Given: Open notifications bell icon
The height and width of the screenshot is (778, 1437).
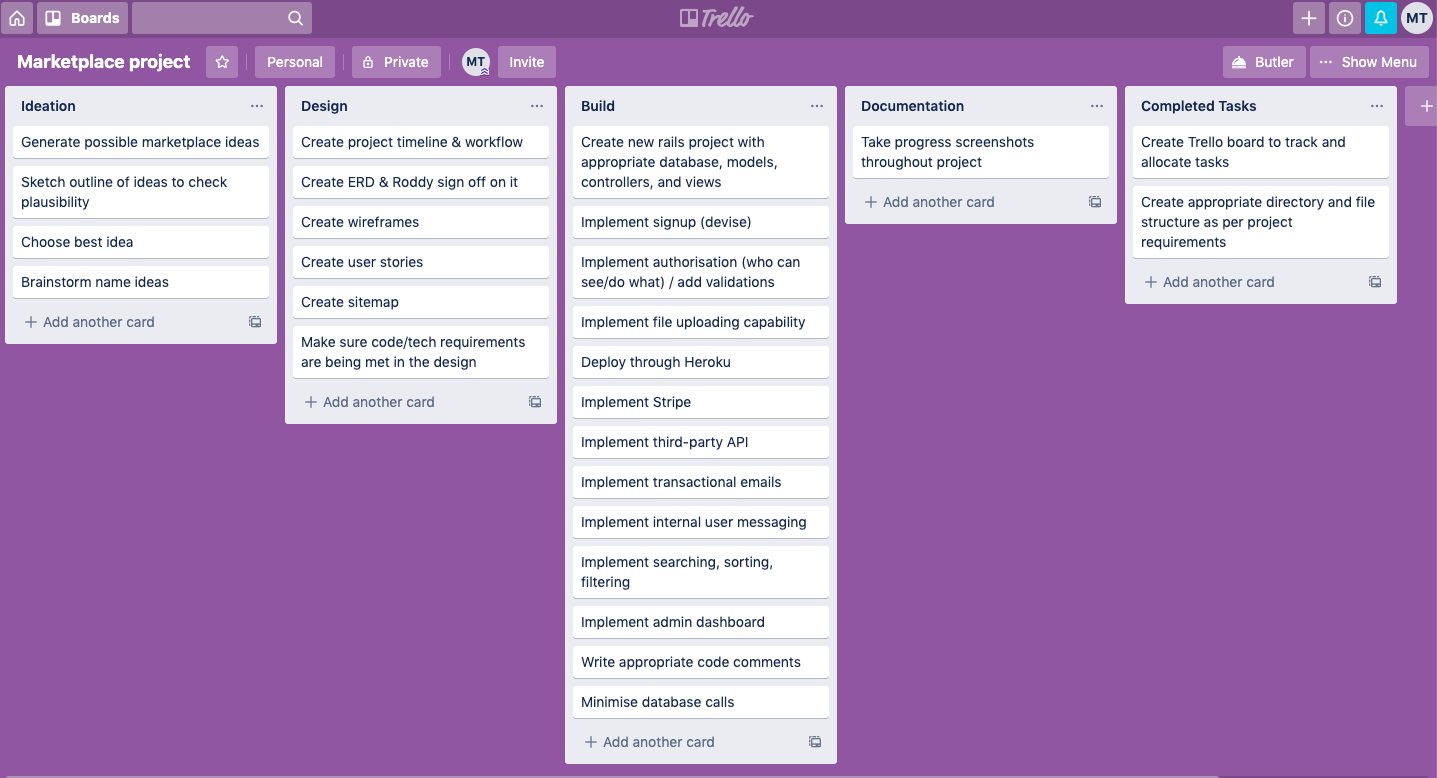Looking at the screenshot, I should pos(1381,18).
